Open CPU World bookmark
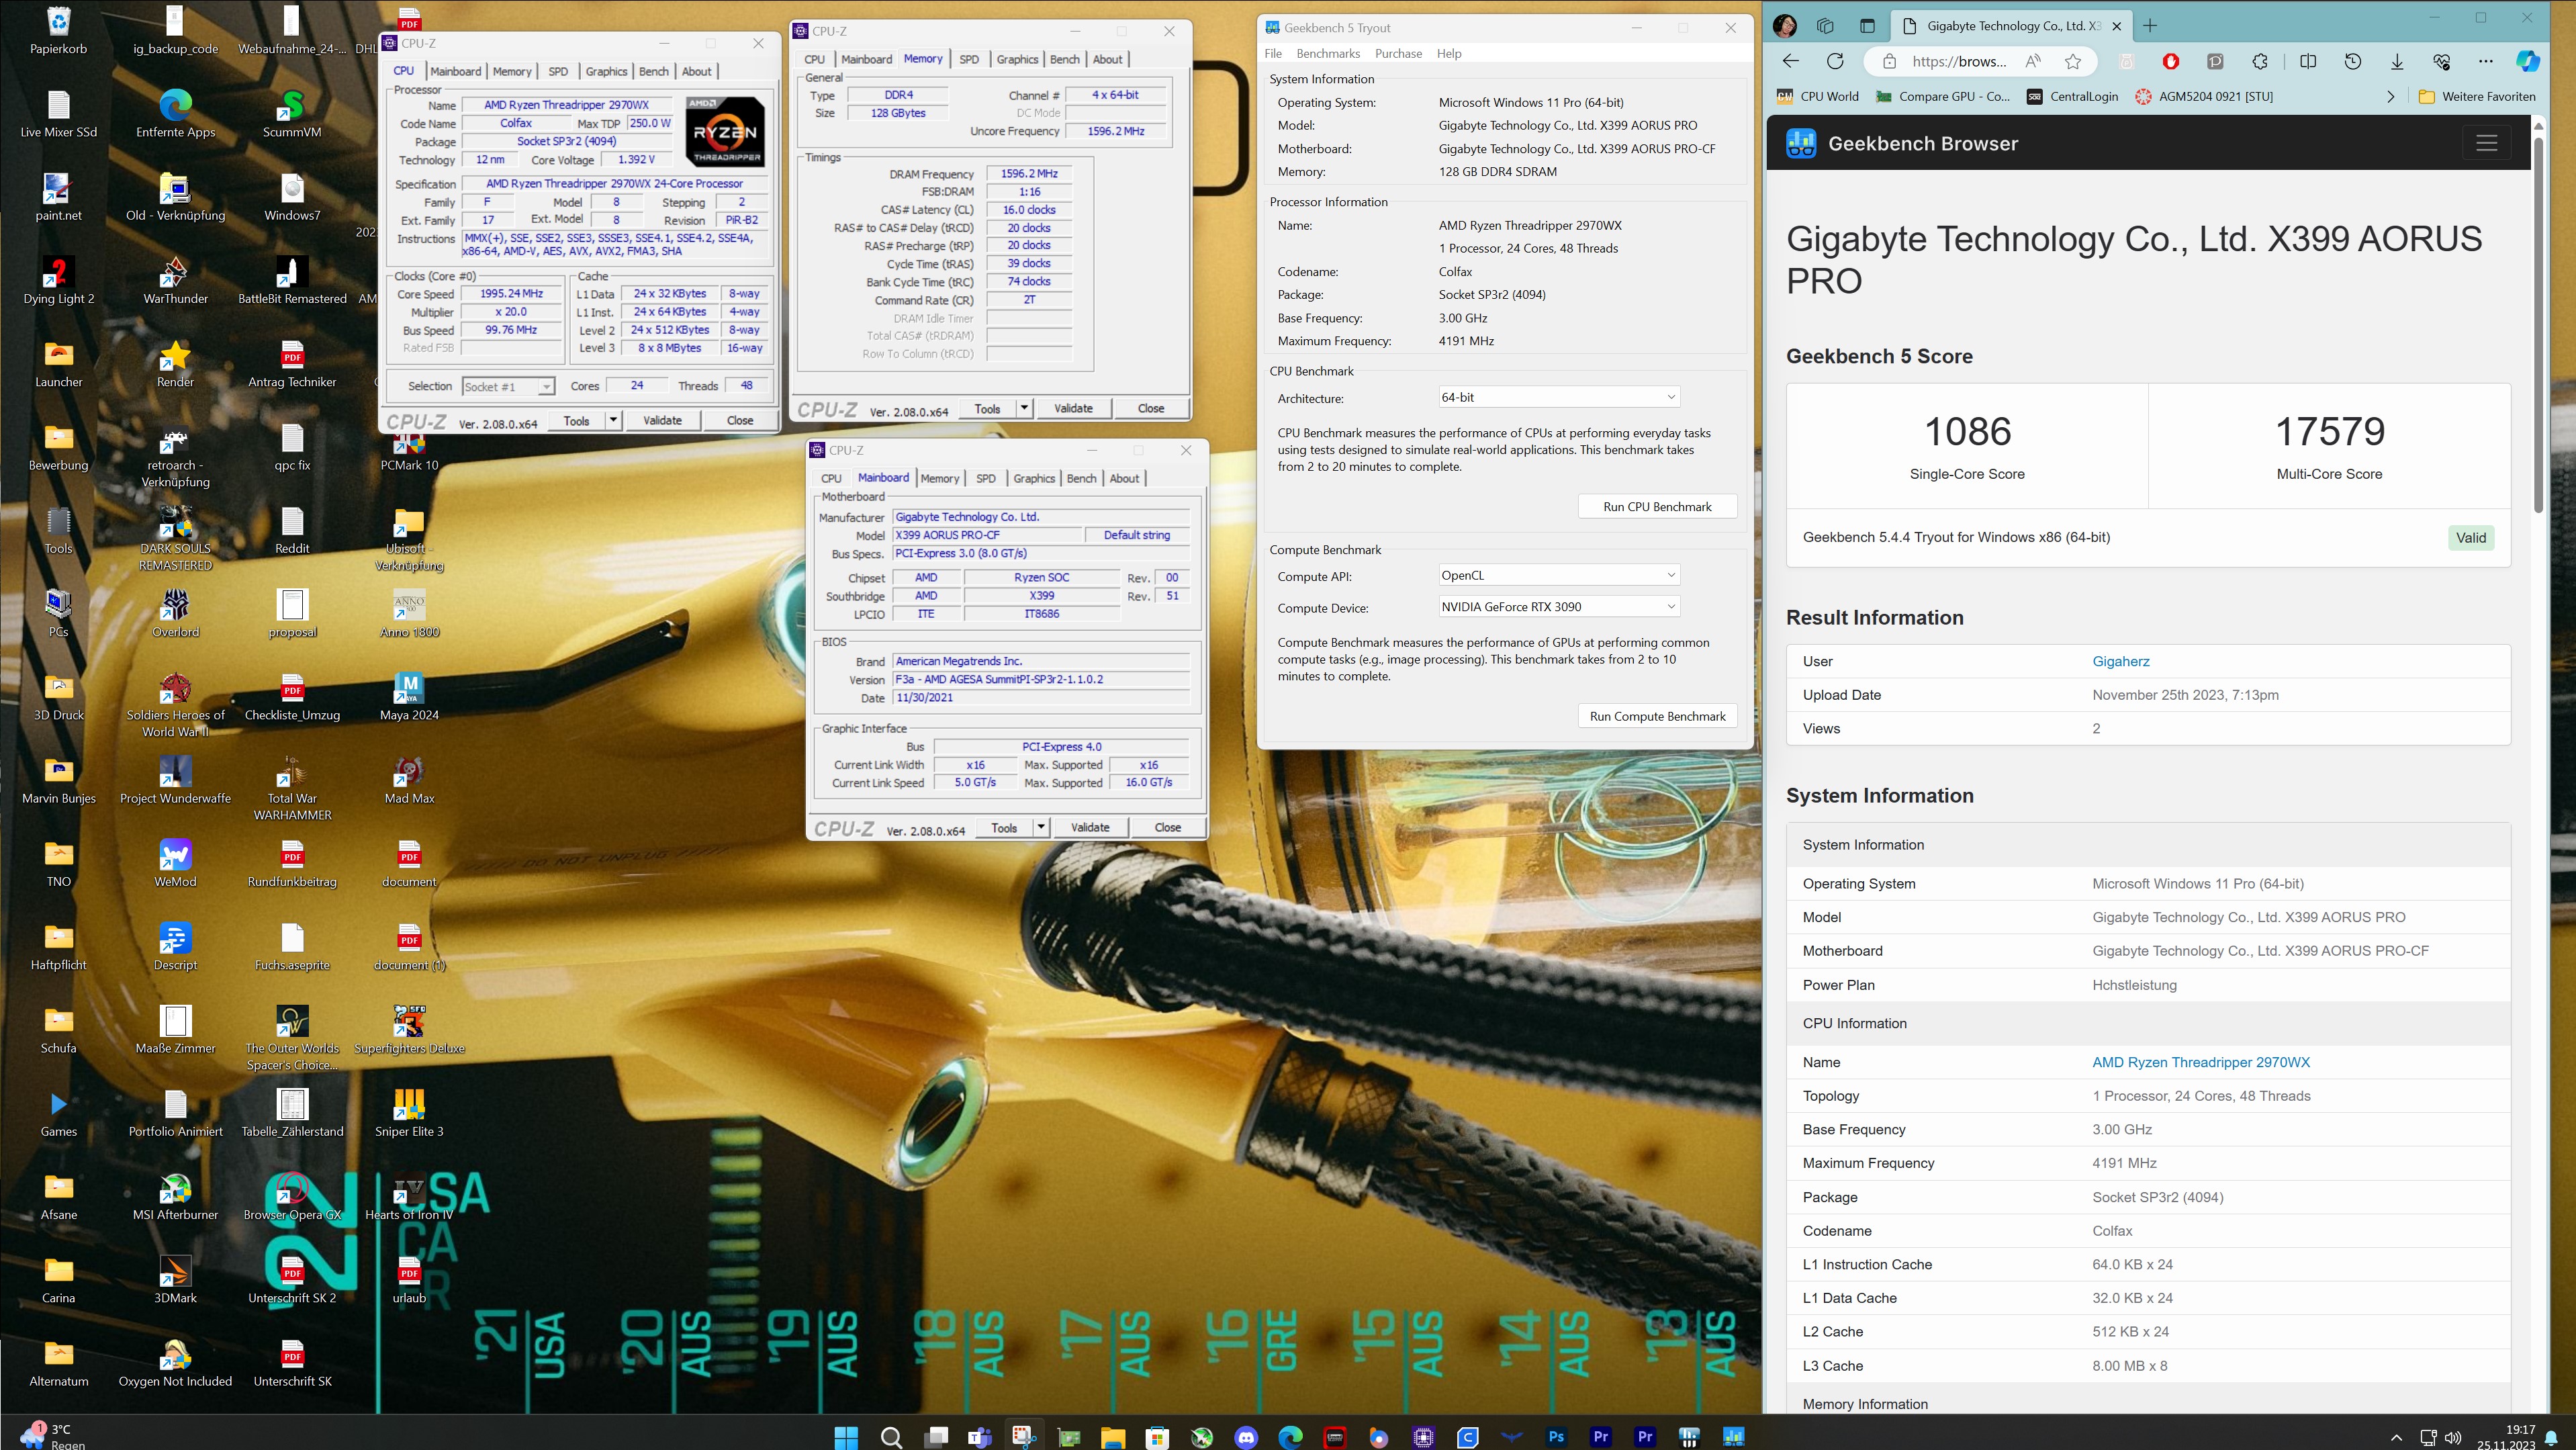Image resolution: width=2576 pixels, height=1450 pixels. [x=1818, y=96]
